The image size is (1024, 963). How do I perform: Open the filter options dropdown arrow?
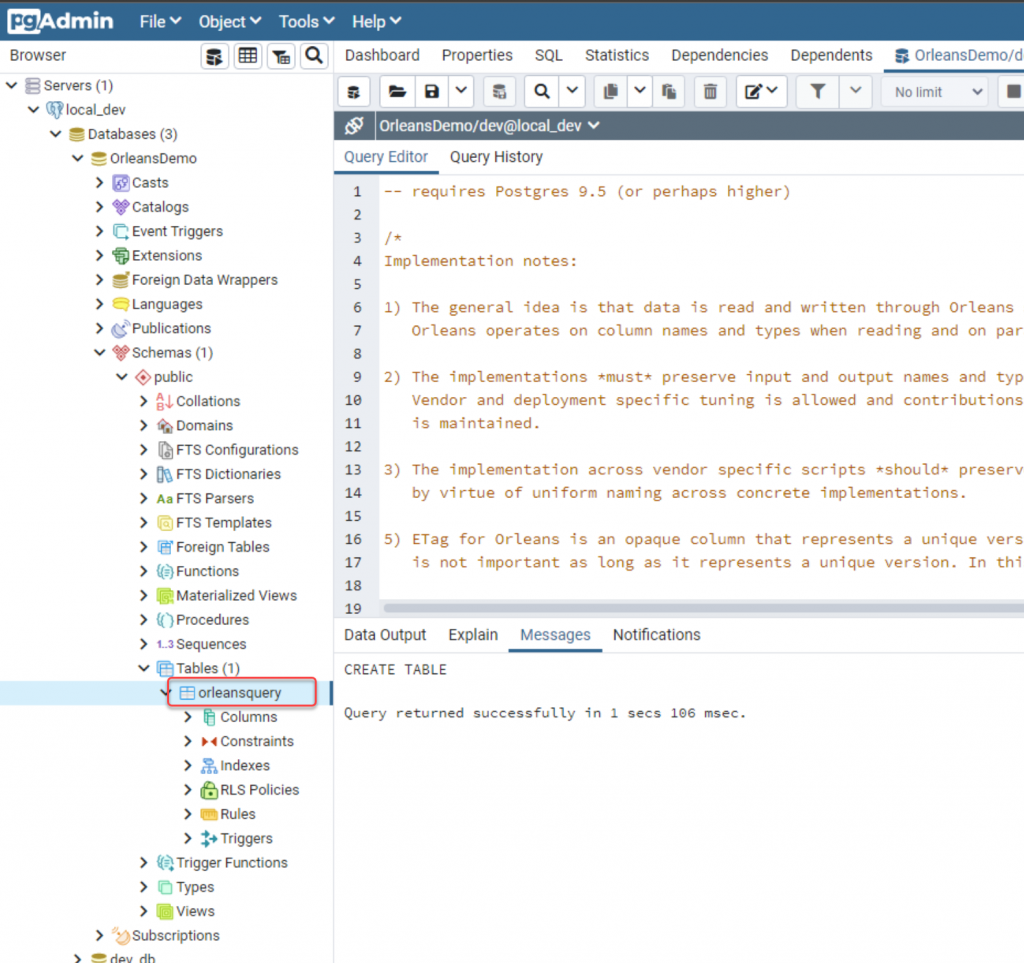pos(856,92)
